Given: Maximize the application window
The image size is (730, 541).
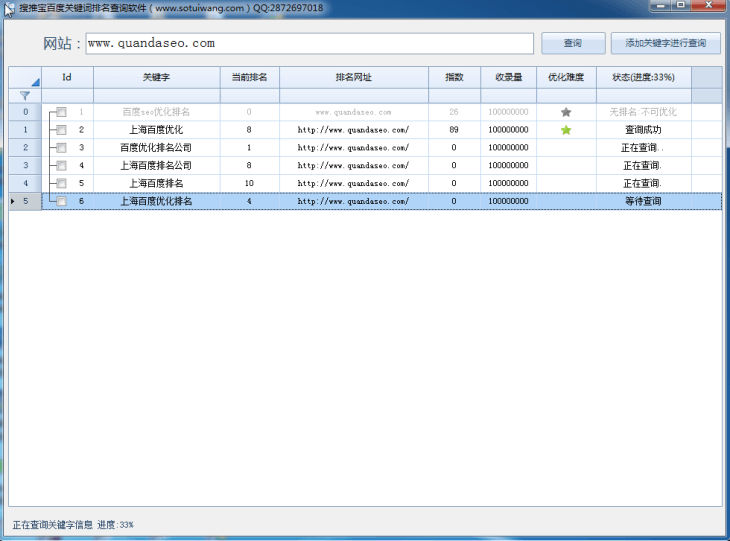Looking at the screenshot, I should [x=681, y=6].
